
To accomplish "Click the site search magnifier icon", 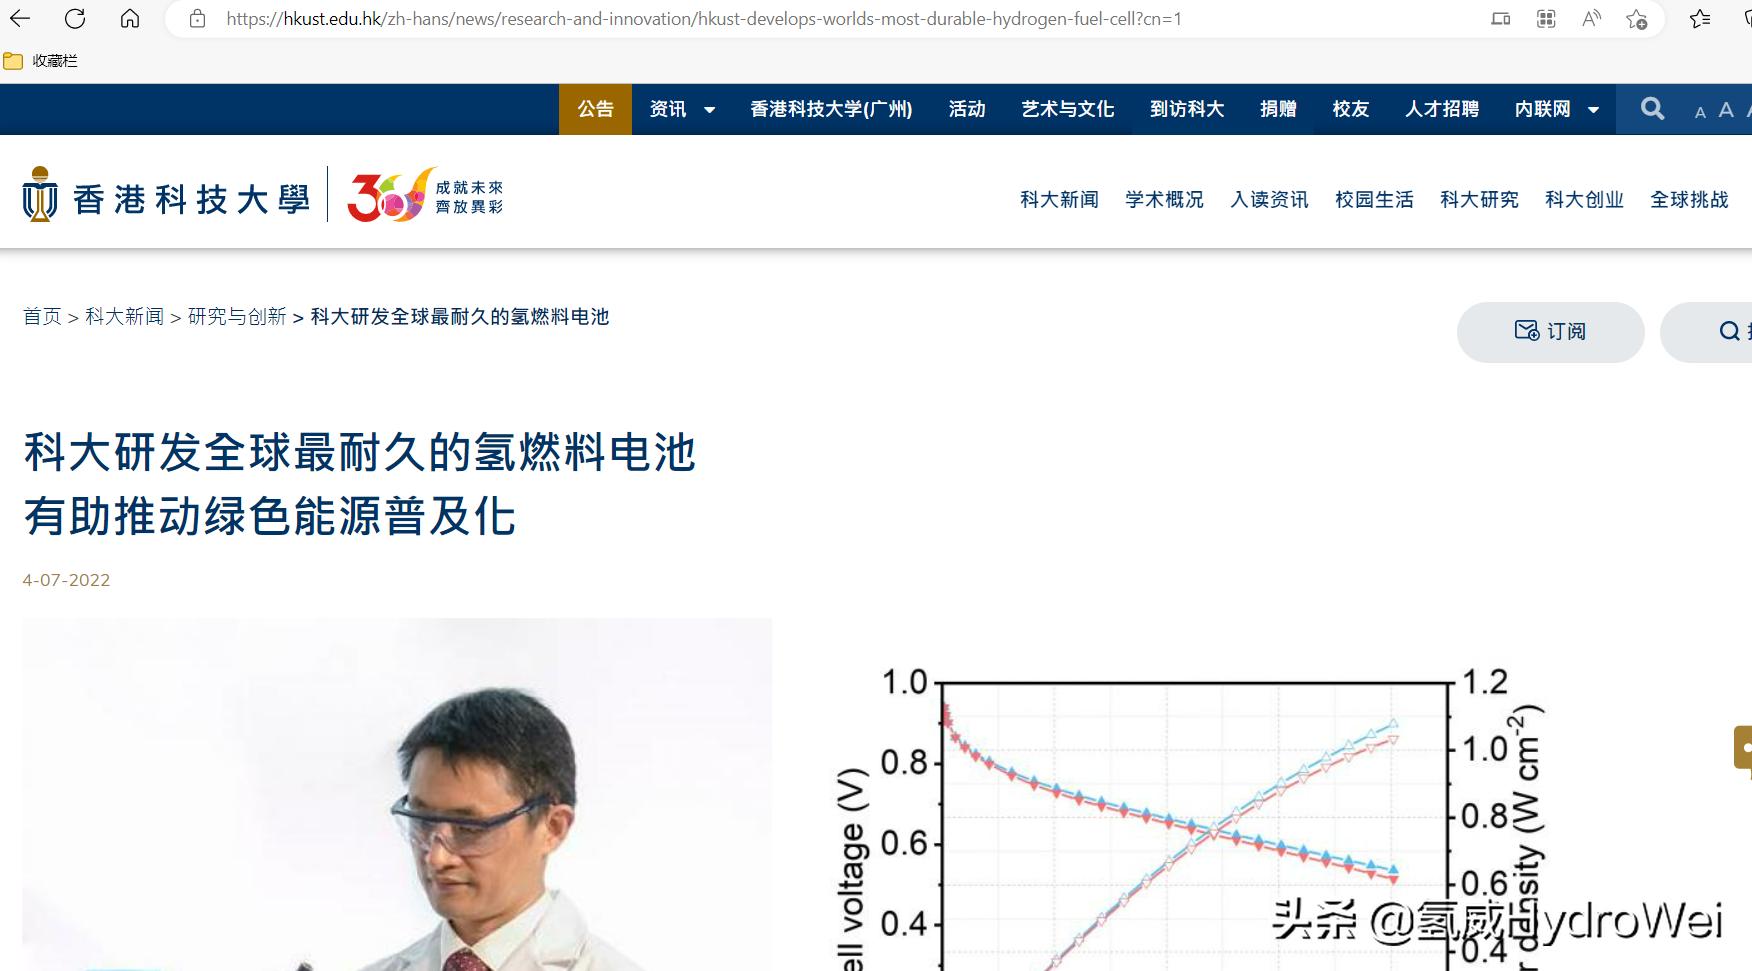I will 1652,109.
